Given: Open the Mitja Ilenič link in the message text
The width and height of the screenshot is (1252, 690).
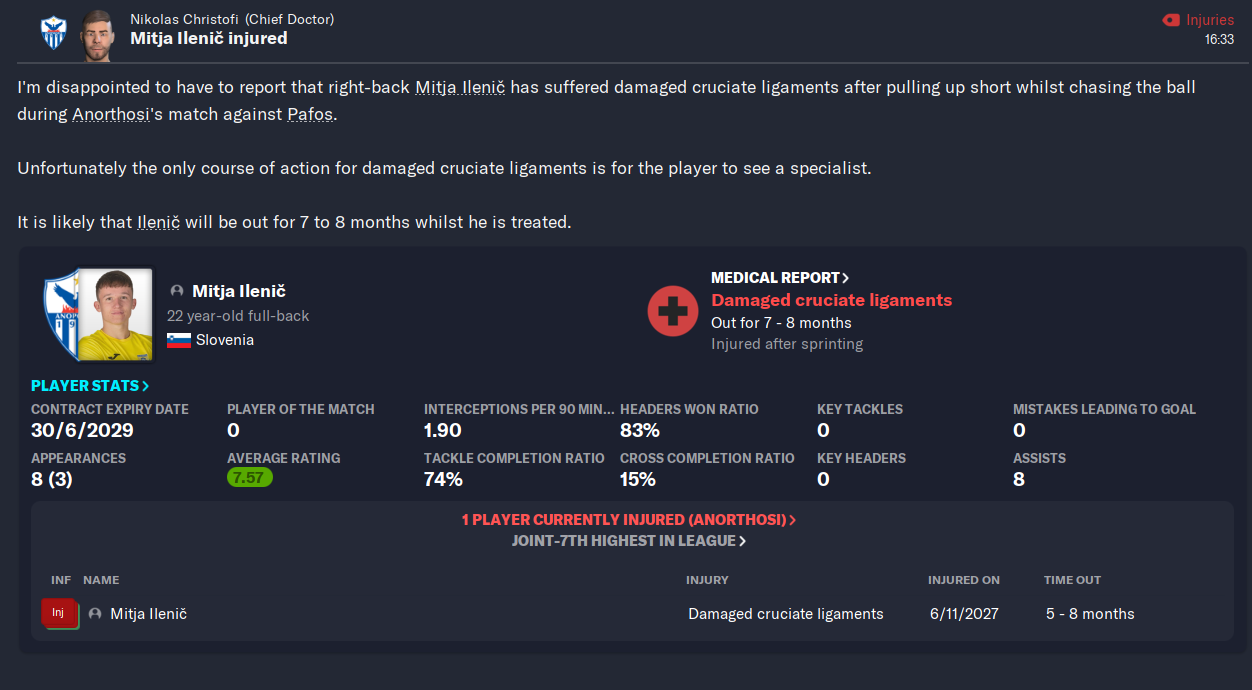Looking at the screenshot, I should coord(460,88).
